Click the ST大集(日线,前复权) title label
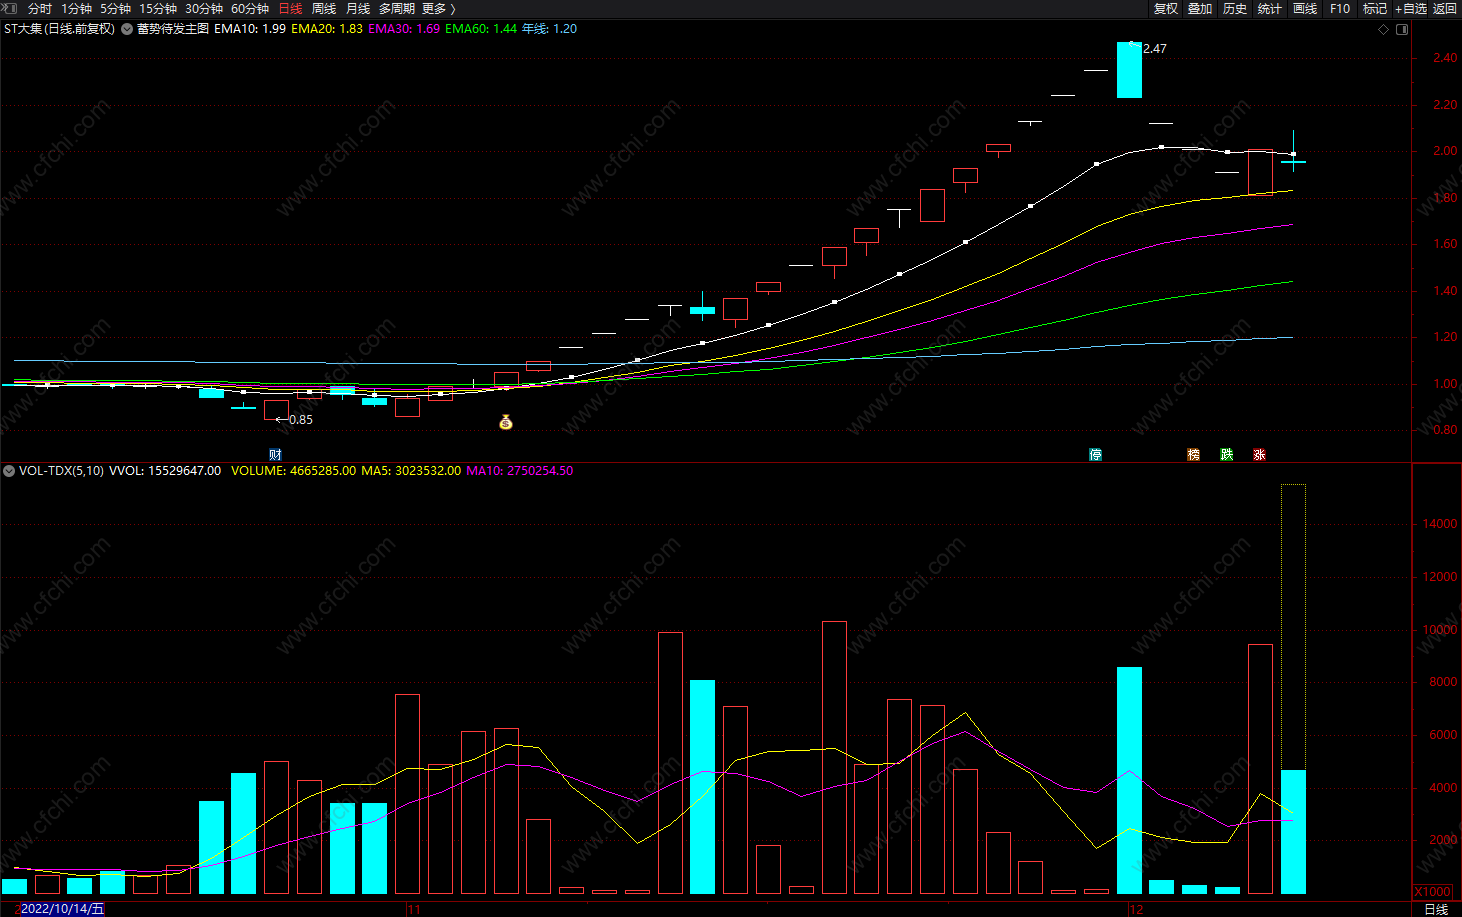Image resolution: width=1462 pixels, height=917 pixels. pyautogui.click(x=60, y=29)
